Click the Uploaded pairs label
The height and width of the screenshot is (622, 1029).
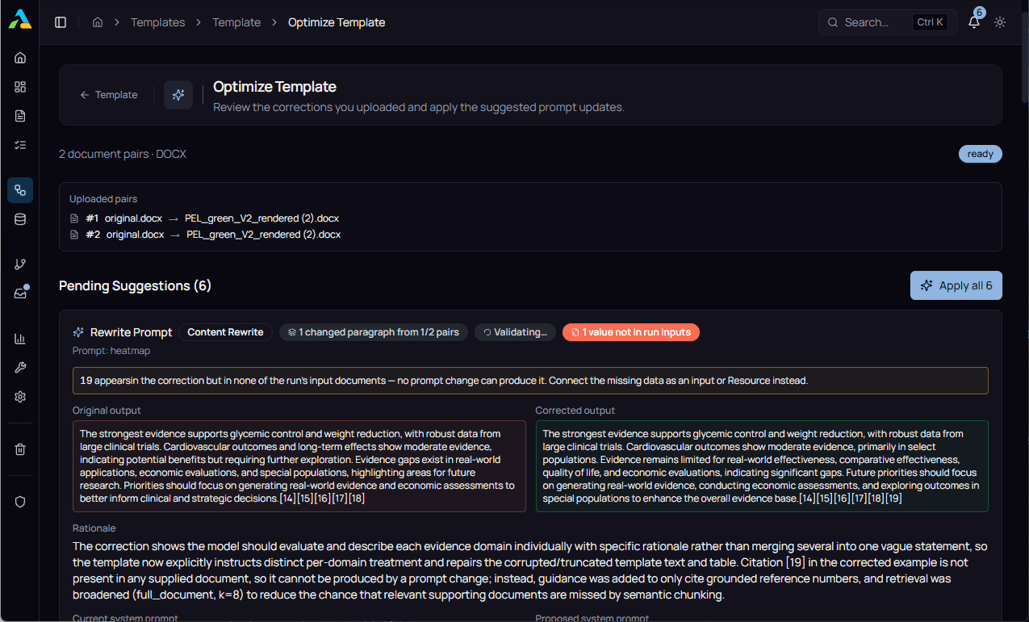[x=103, y=199]
